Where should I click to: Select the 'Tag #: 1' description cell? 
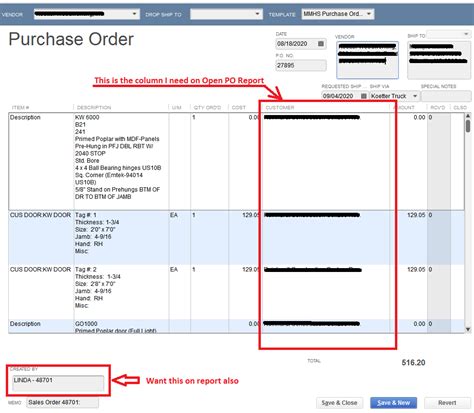coord(121,237)
